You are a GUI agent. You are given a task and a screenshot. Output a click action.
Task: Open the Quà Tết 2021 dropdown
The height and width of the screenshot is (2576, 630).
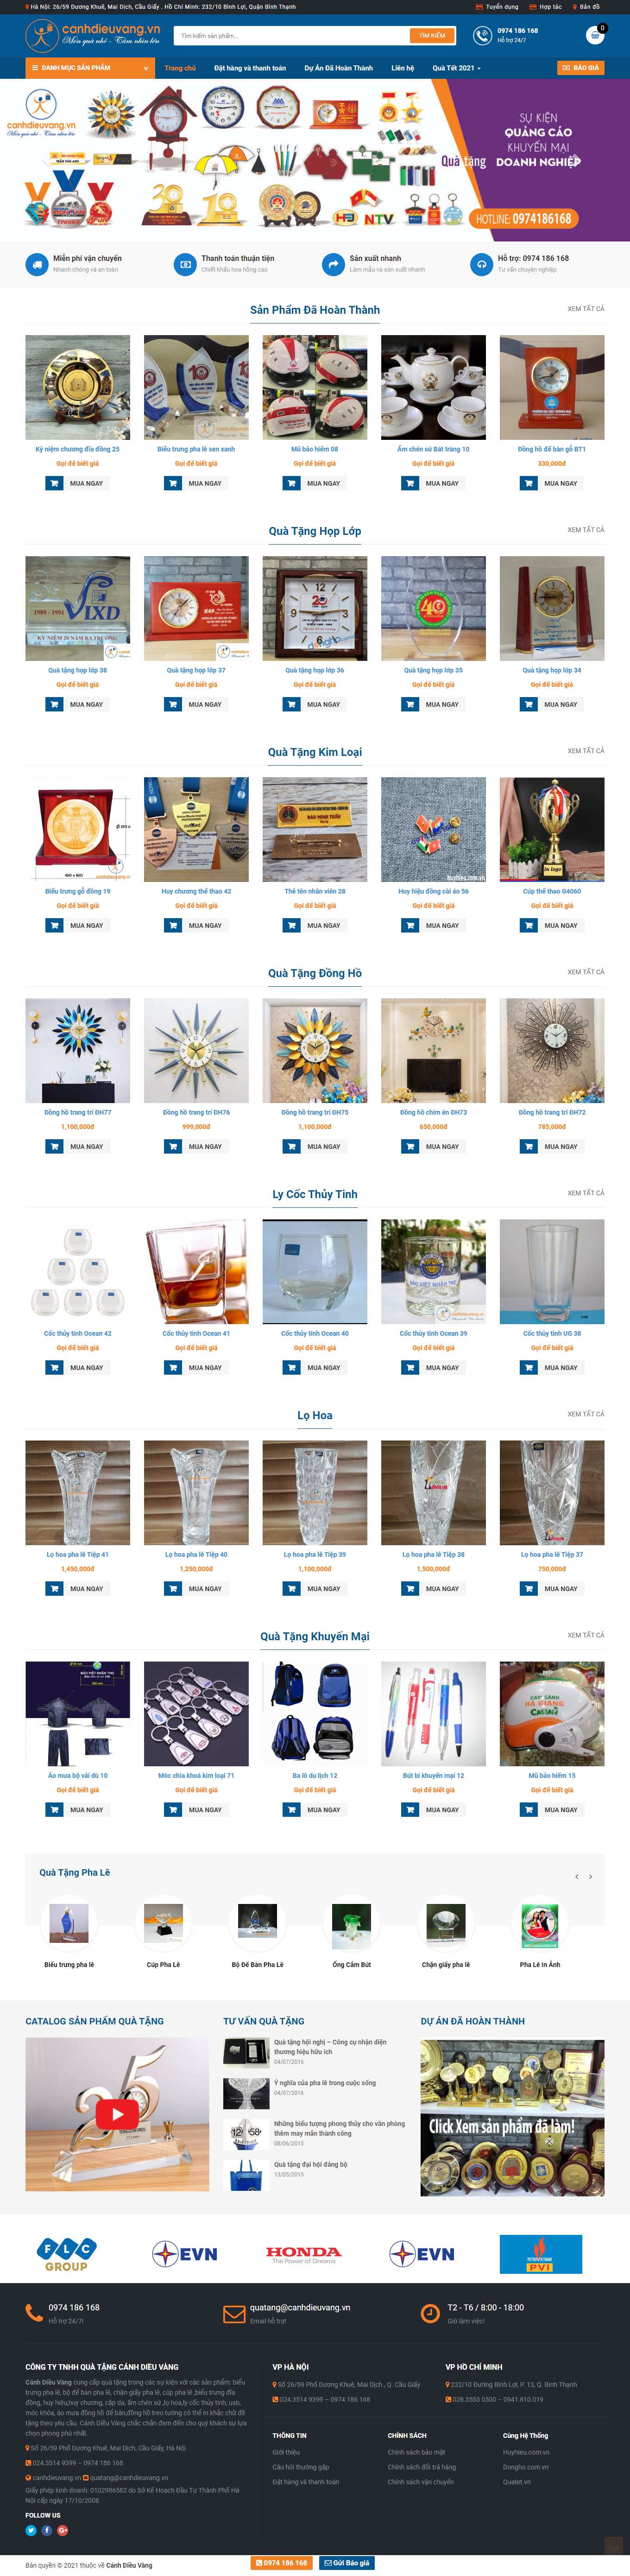point(456,68)
